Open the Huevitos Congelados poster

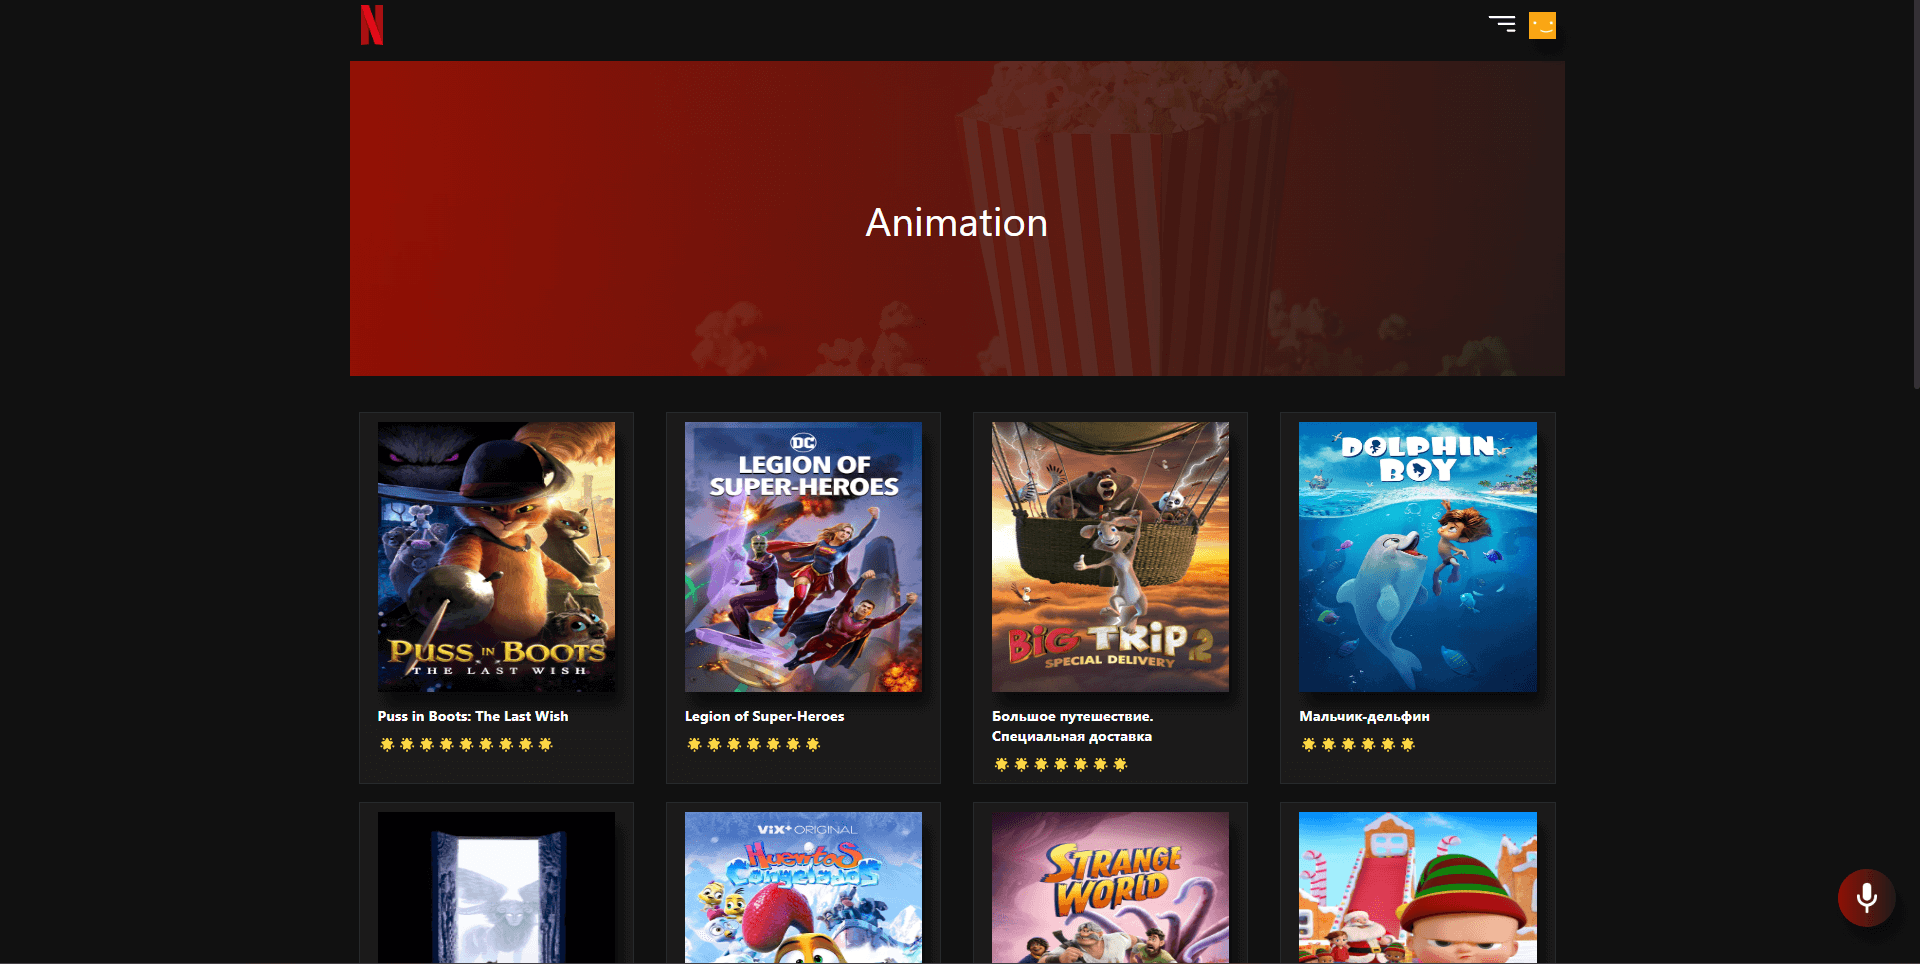pyautogui.click(x=803, y=888)
